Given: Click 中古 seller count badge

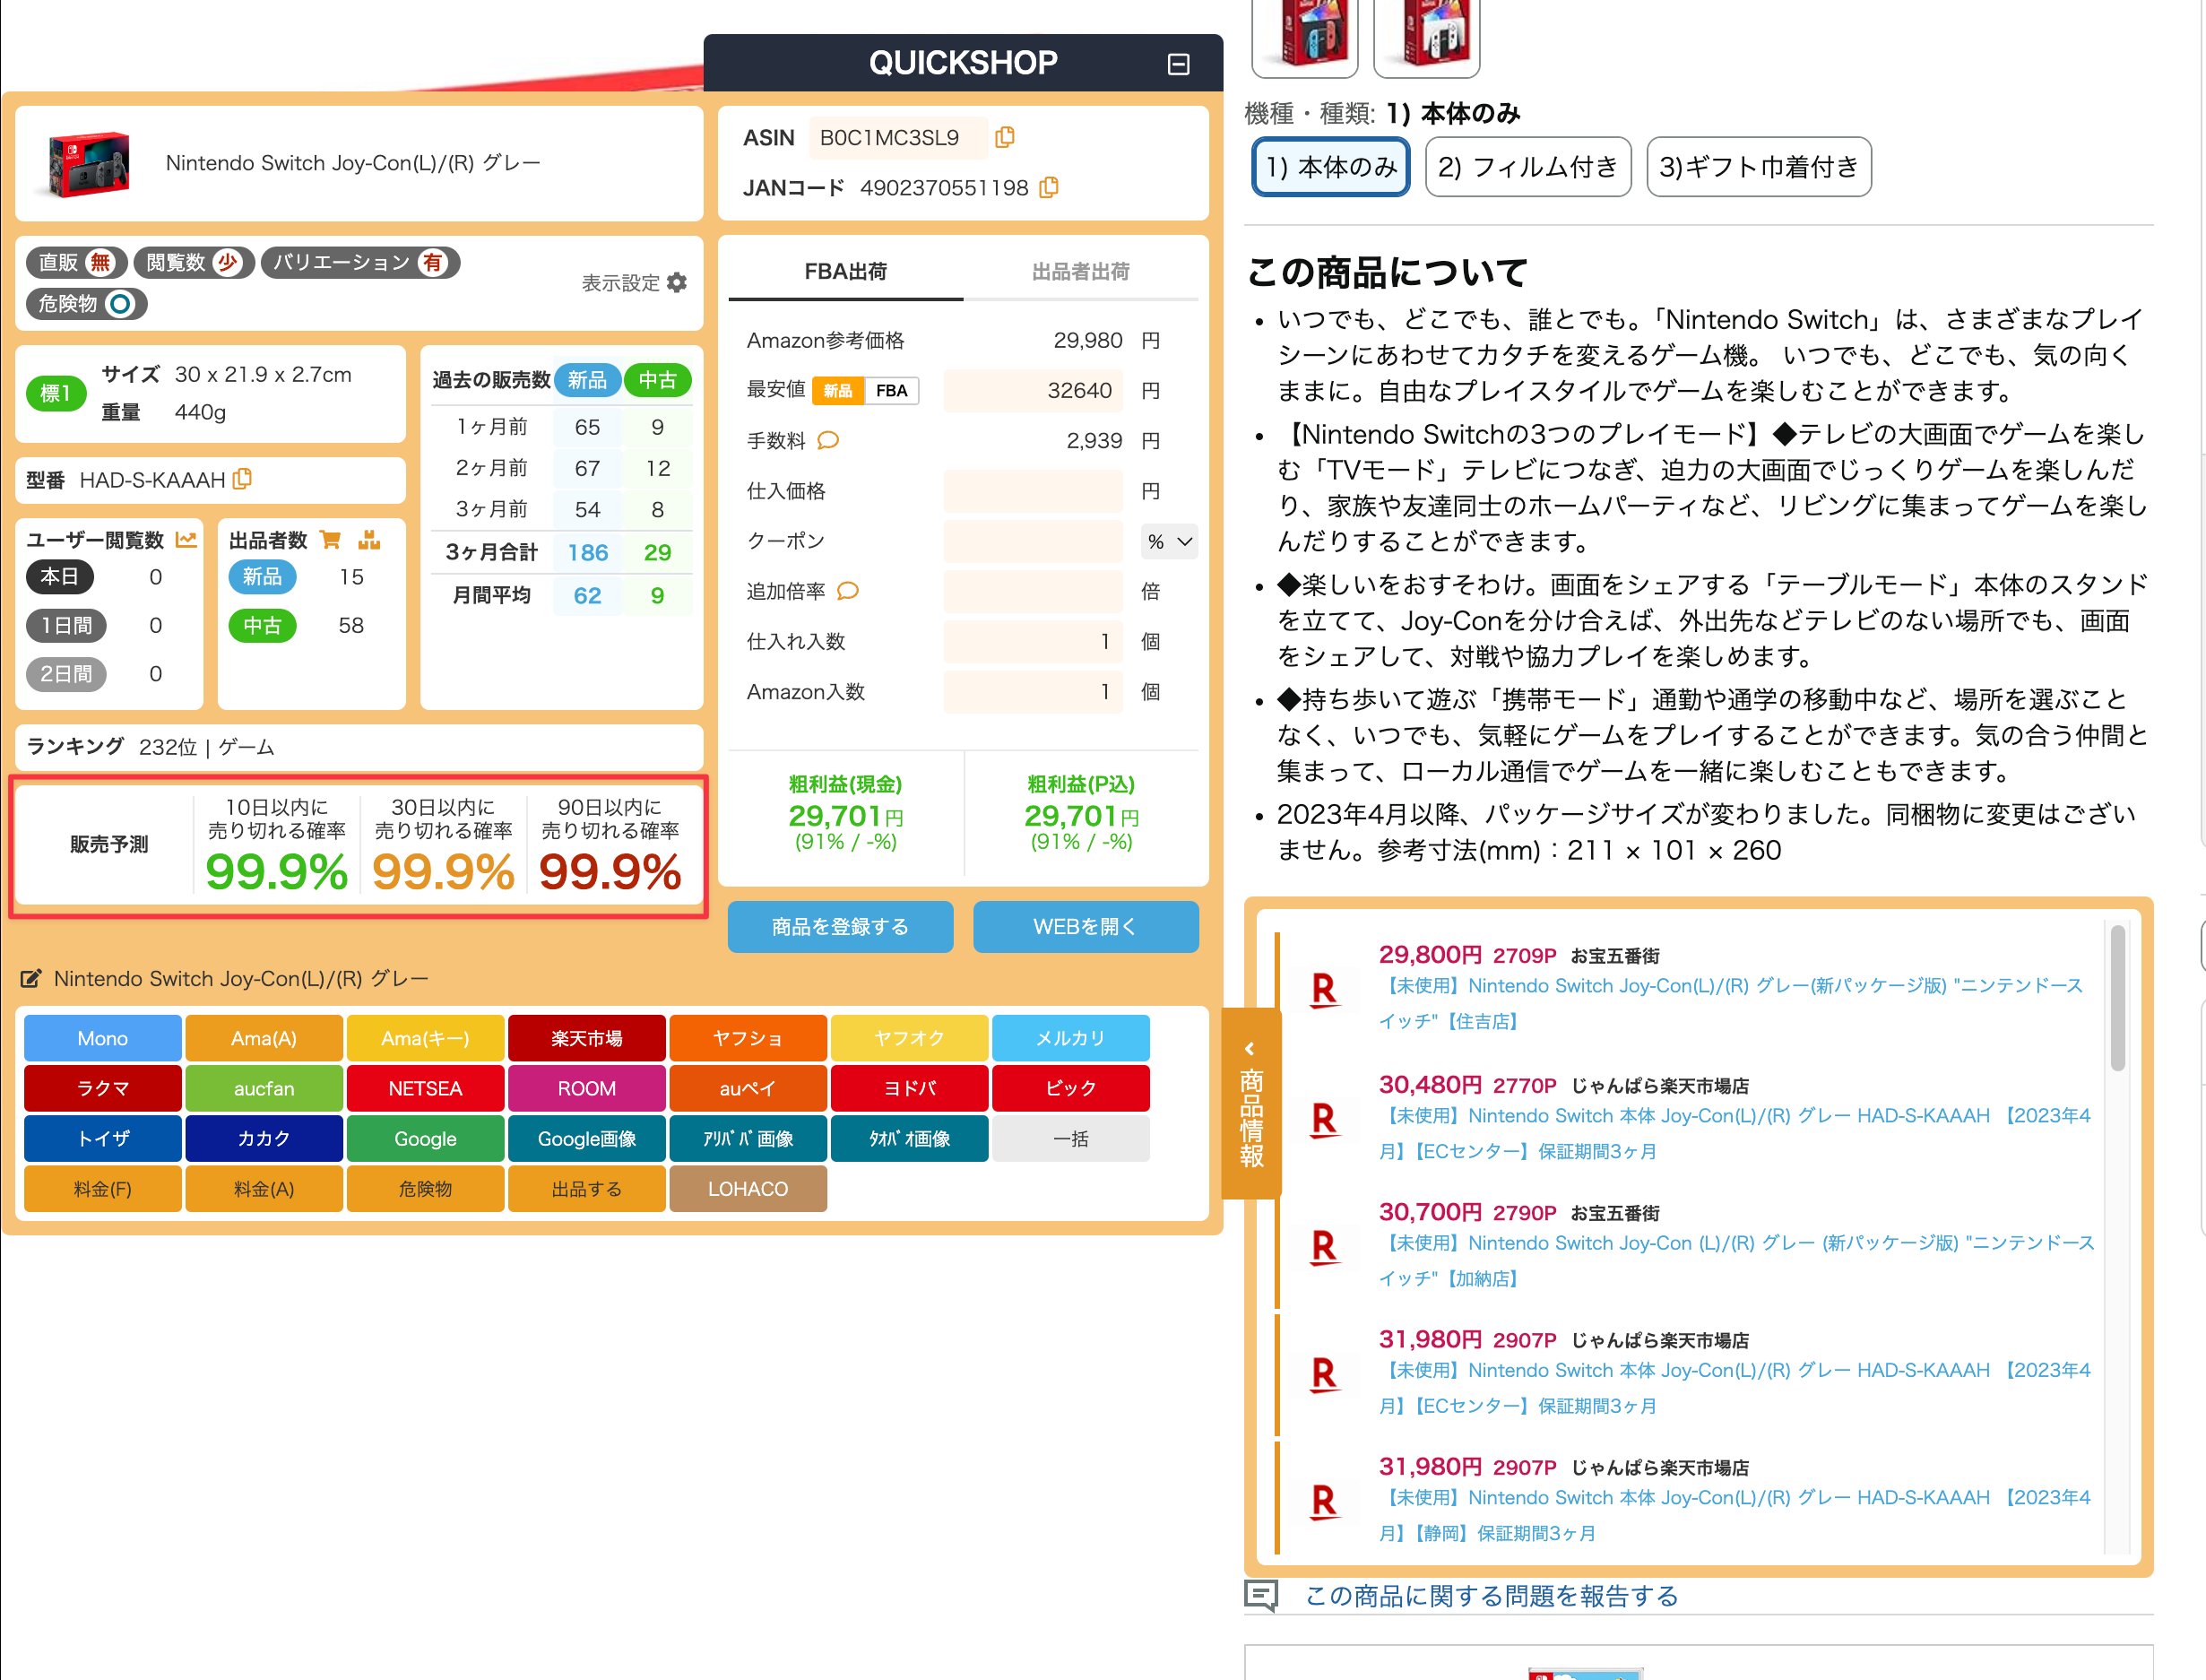Looking at the screenshot, I should (262, 625).
